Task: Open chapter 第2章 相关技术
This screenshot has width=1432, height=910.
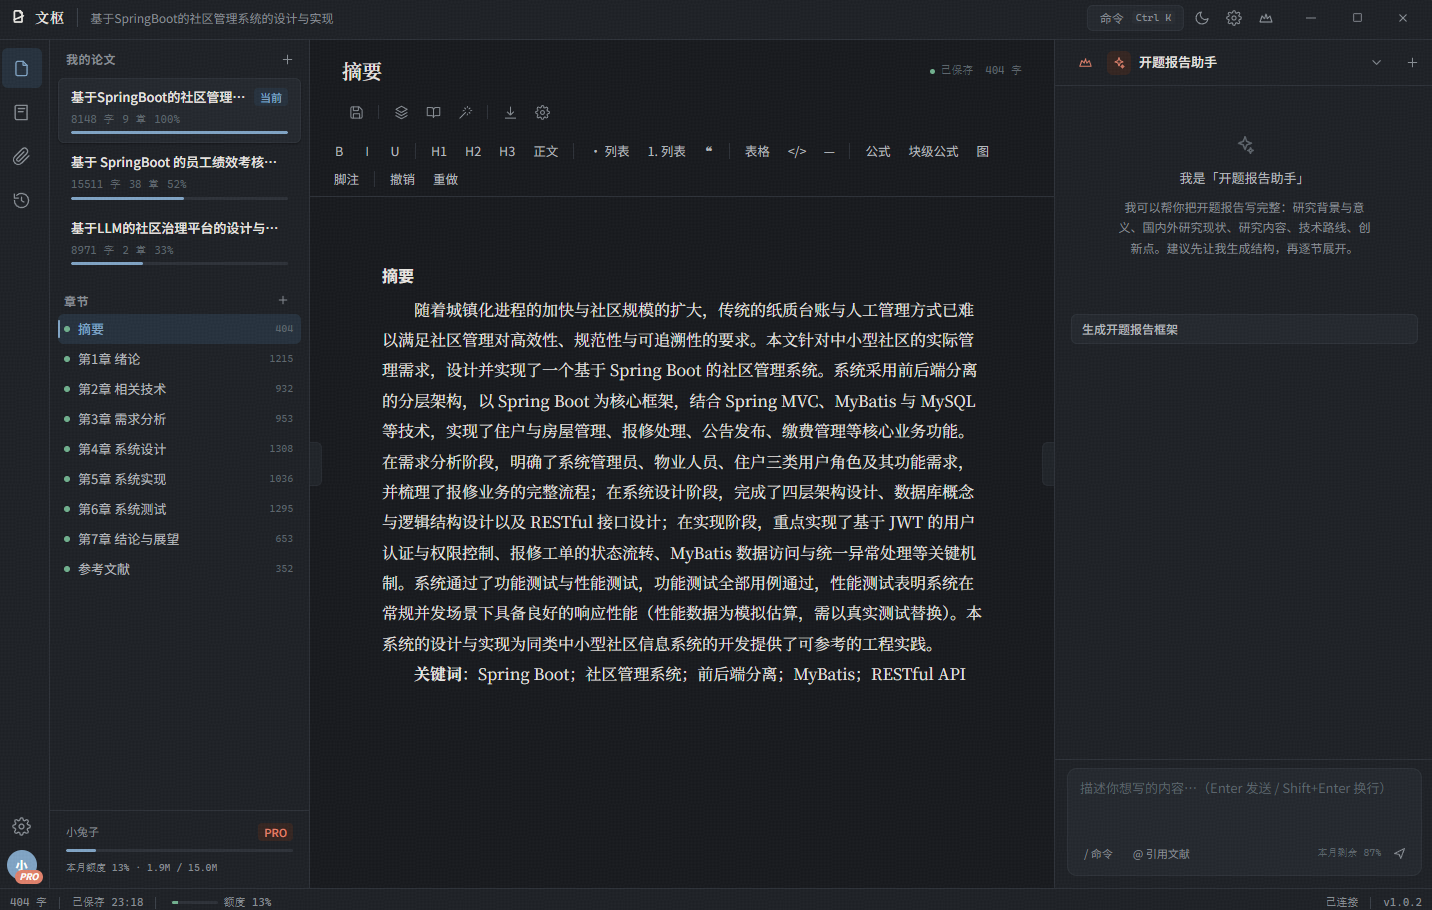Action: point(179,389)
